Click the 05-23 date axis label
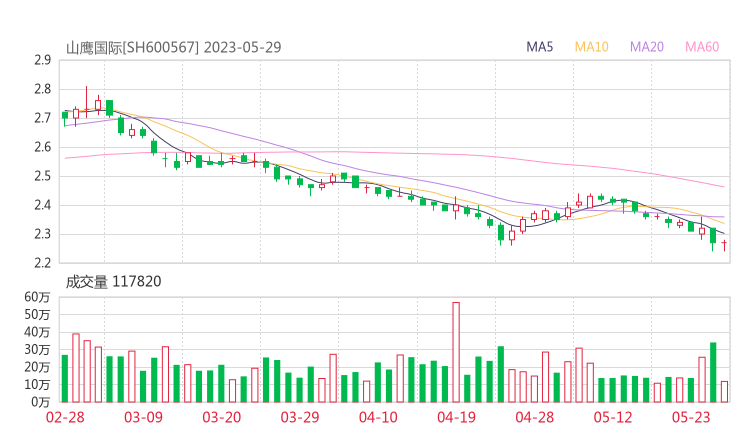 (x=690, y=417)
